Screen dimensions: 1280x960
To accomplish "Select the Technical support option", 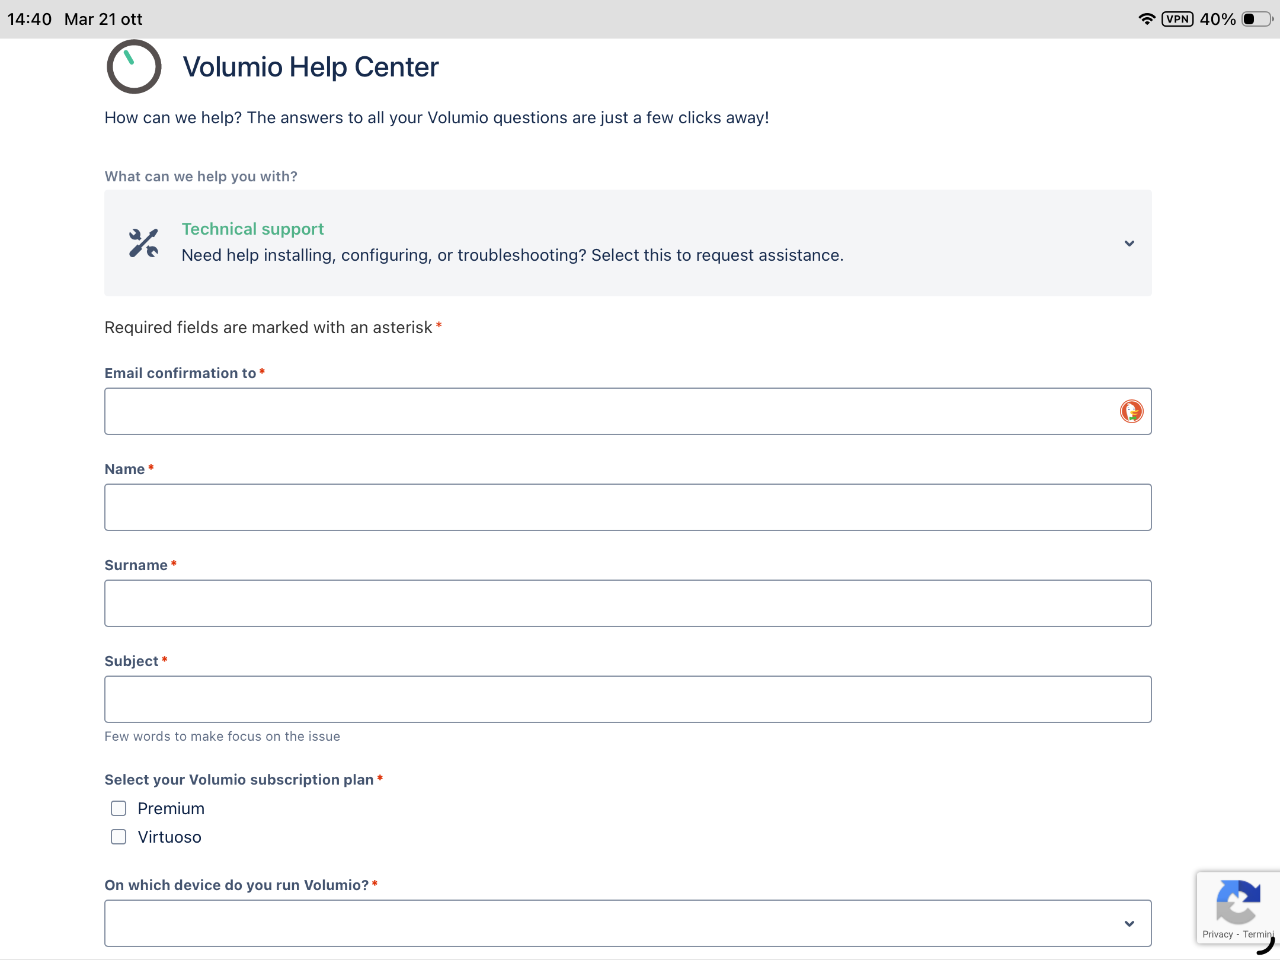I will coord(253,229).
